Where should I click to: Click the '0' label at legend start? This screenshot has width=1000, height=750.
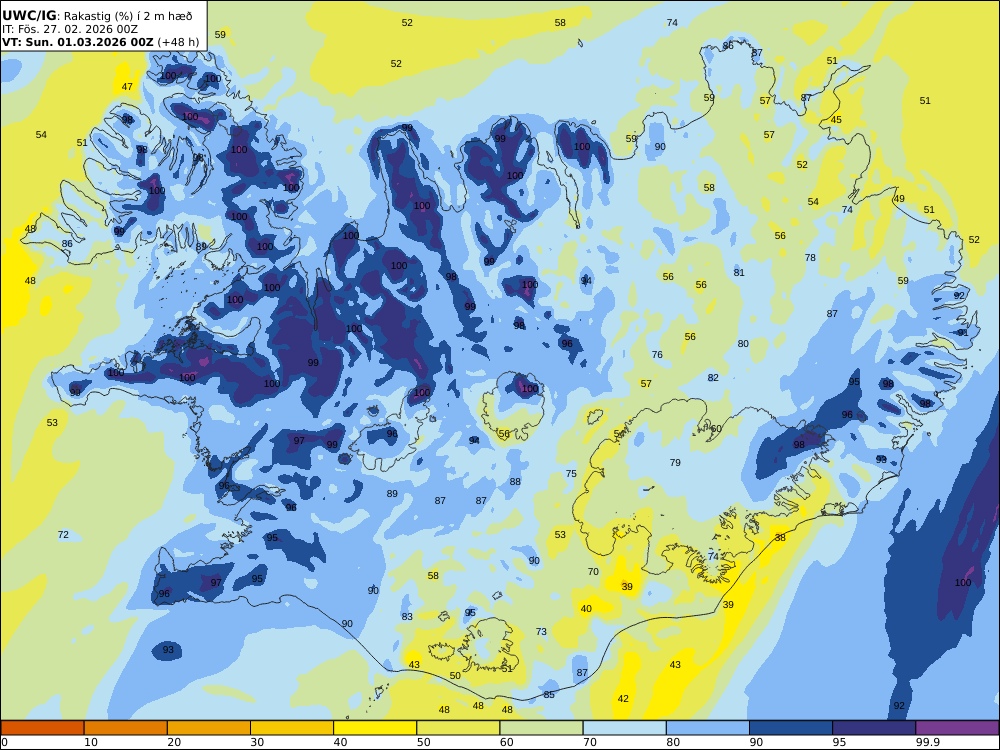click(x=4, y=742)
